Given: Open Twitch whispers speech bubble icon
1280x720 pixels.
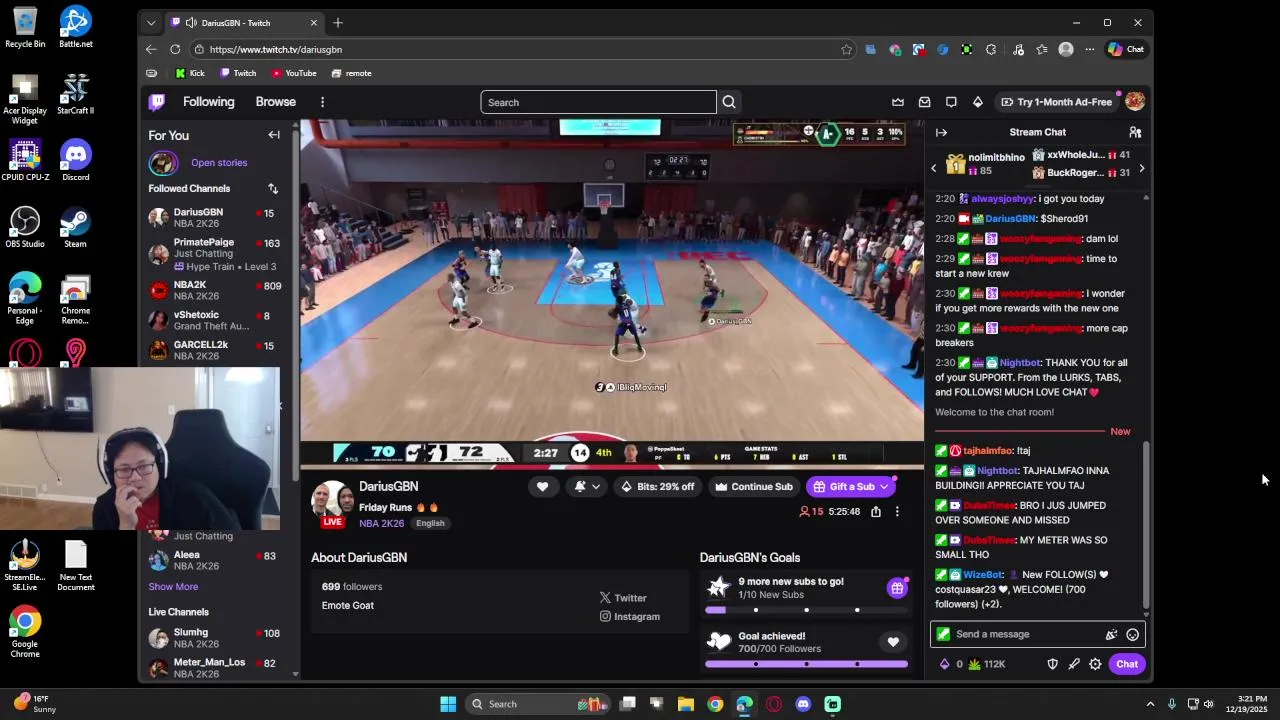Looking at the screenshot, I should coord(951,102).
